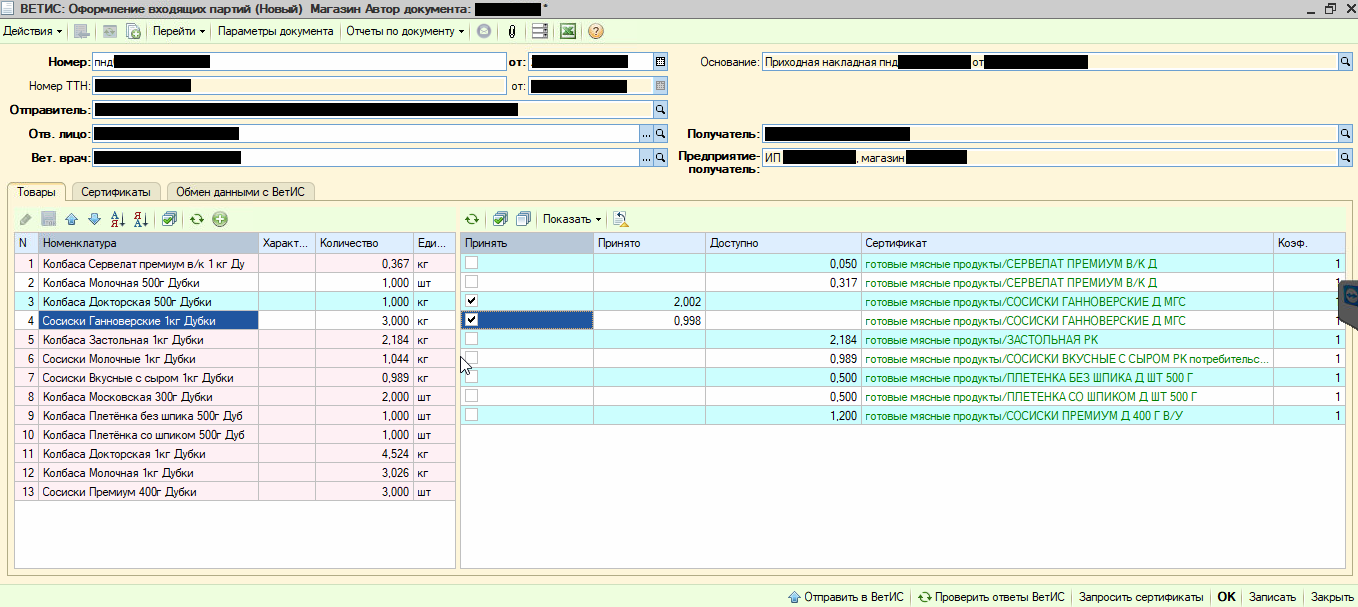Check Принять for first СЕРВЕЛАТ ПРЕМИУМ row
1358x607 pixels.
tap(472, 263)
